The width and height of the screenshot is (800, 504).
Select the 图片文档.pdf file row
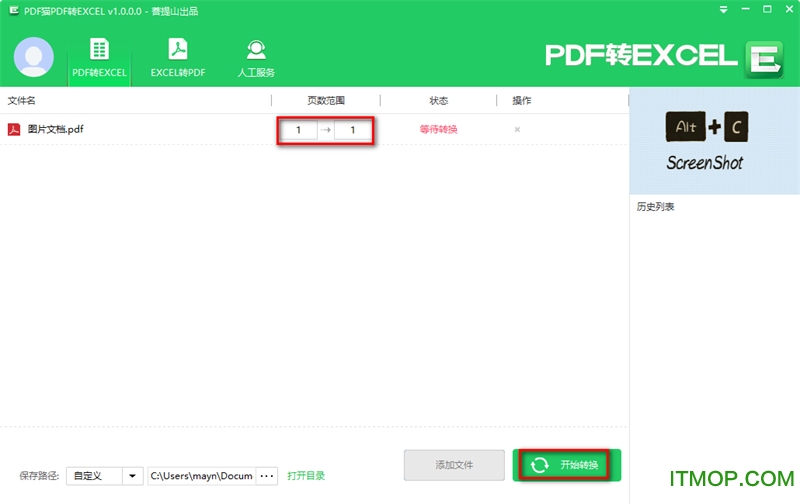coord(314,130)
